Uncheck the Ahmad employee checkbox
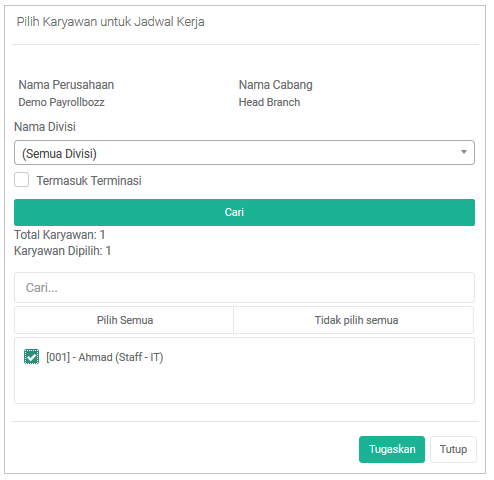 31,357
